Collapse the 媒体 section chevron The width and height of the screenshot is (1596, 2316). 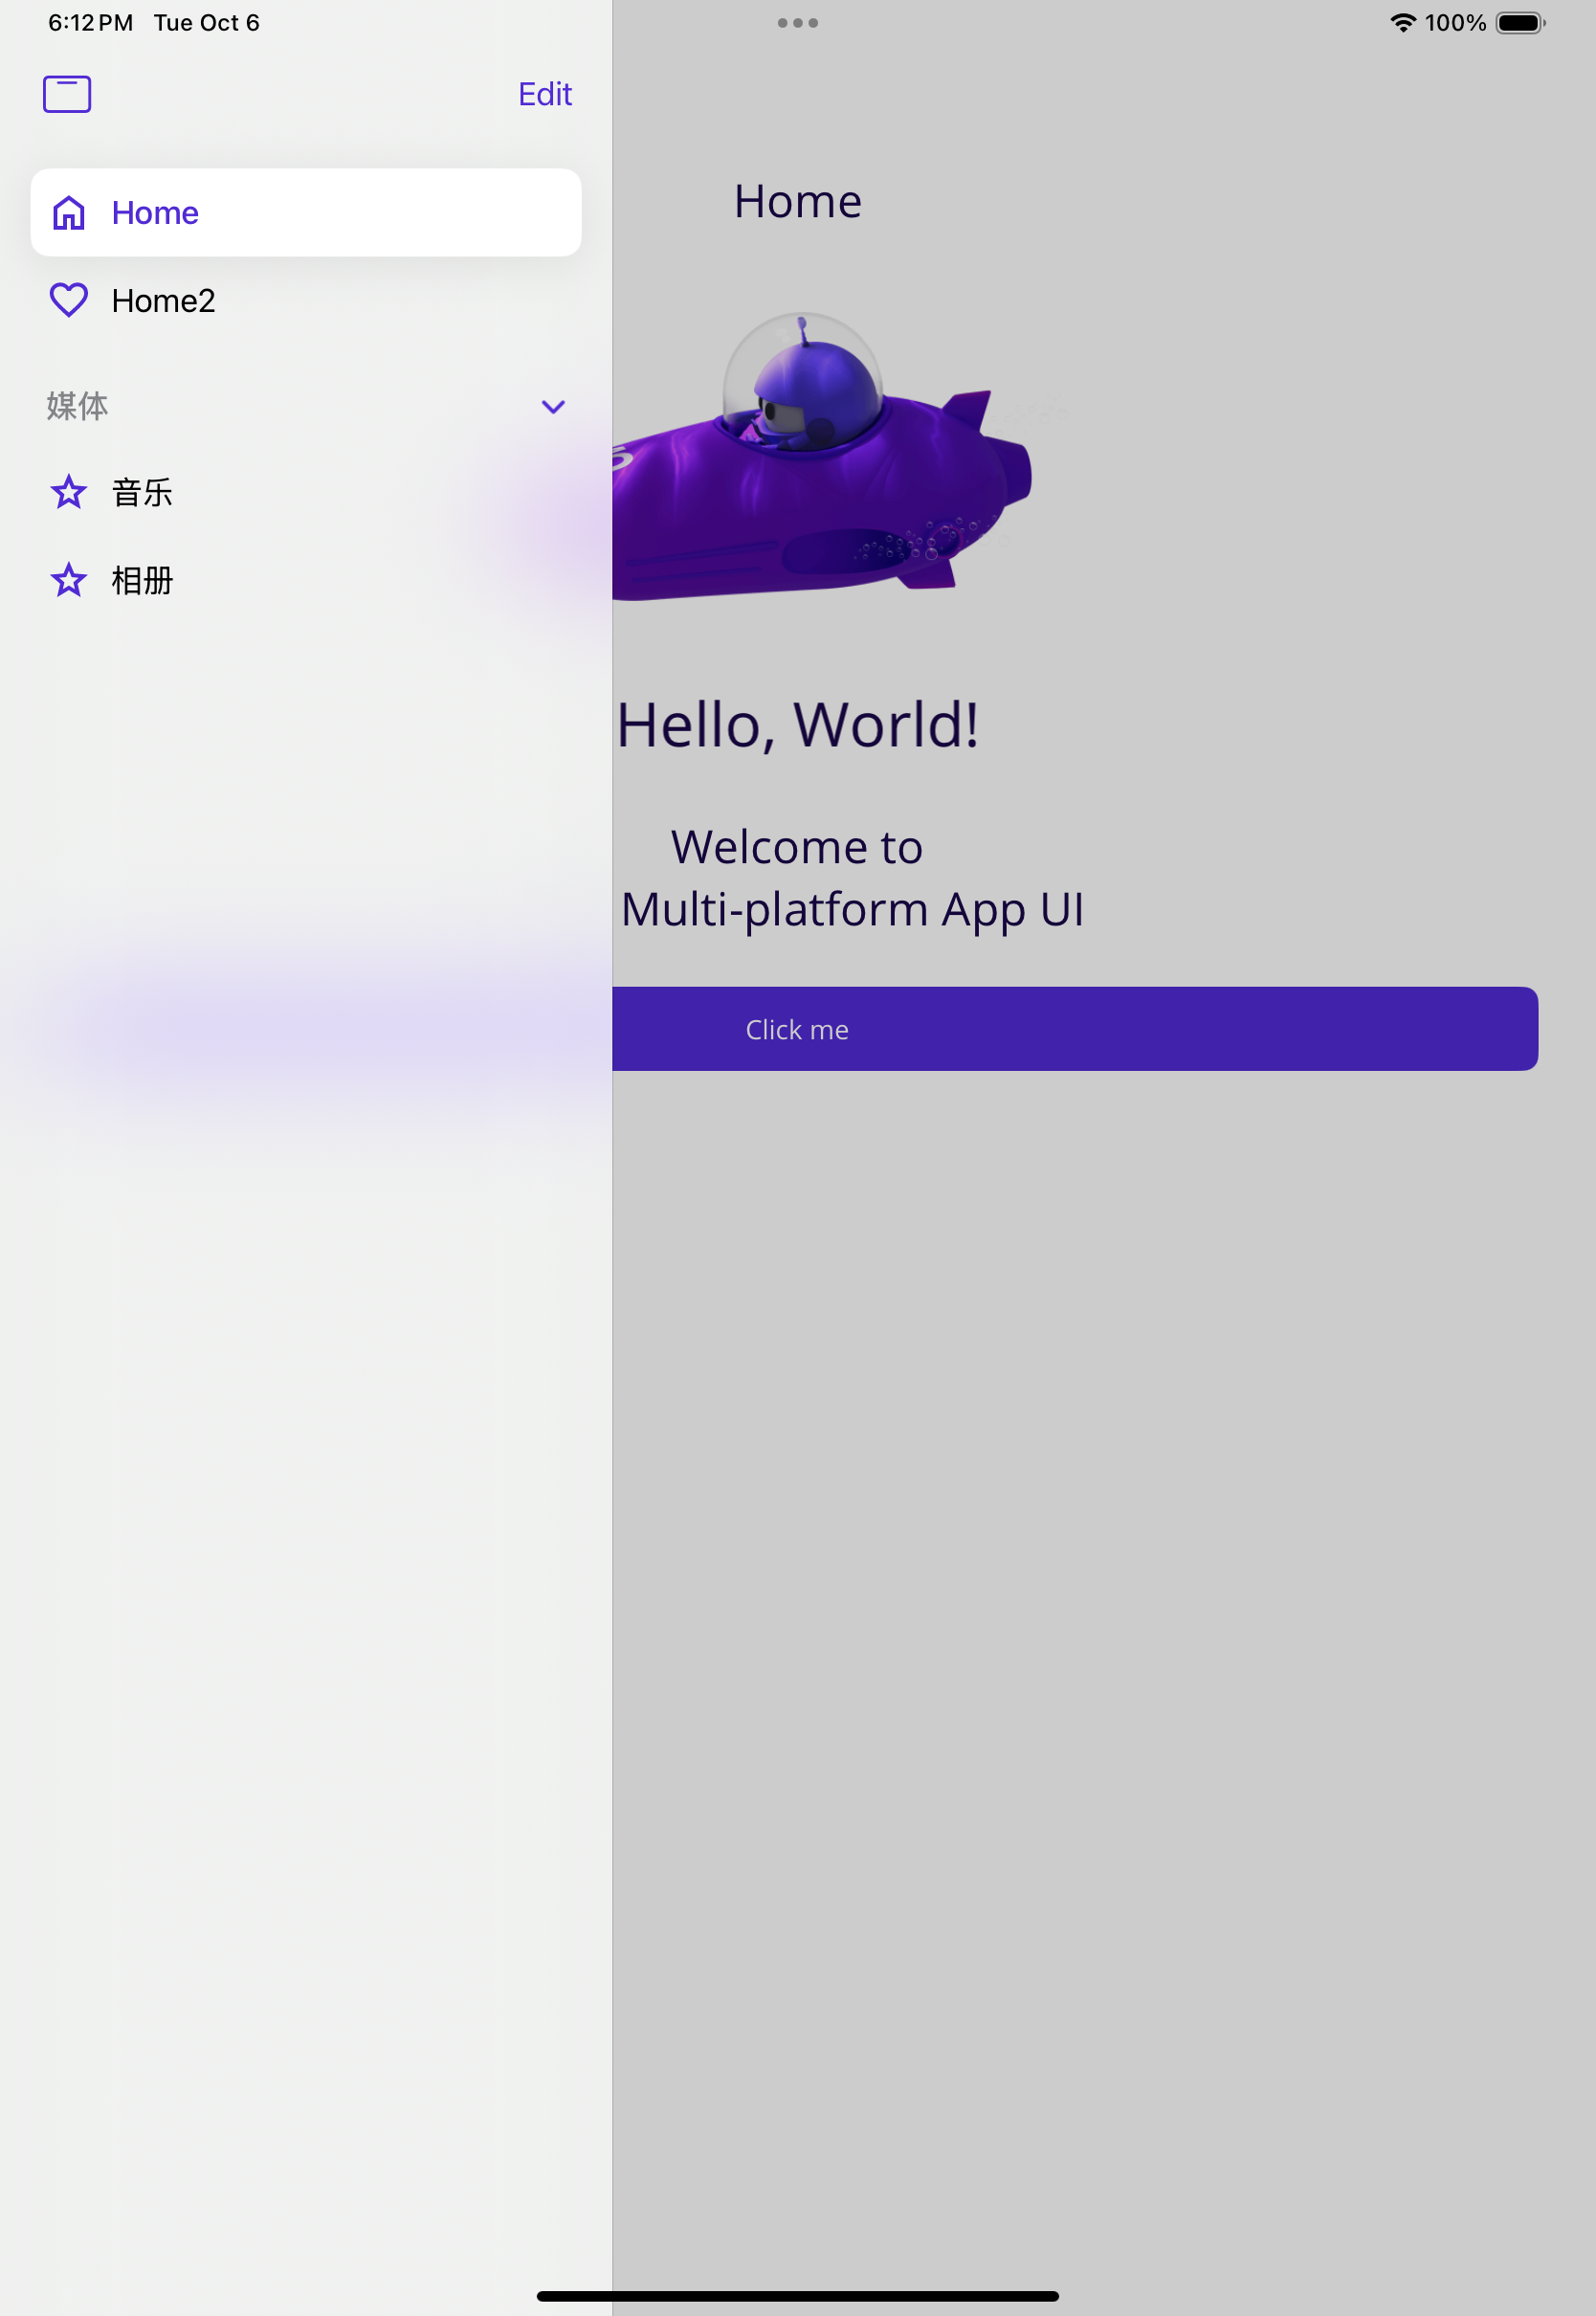point(553,407)
